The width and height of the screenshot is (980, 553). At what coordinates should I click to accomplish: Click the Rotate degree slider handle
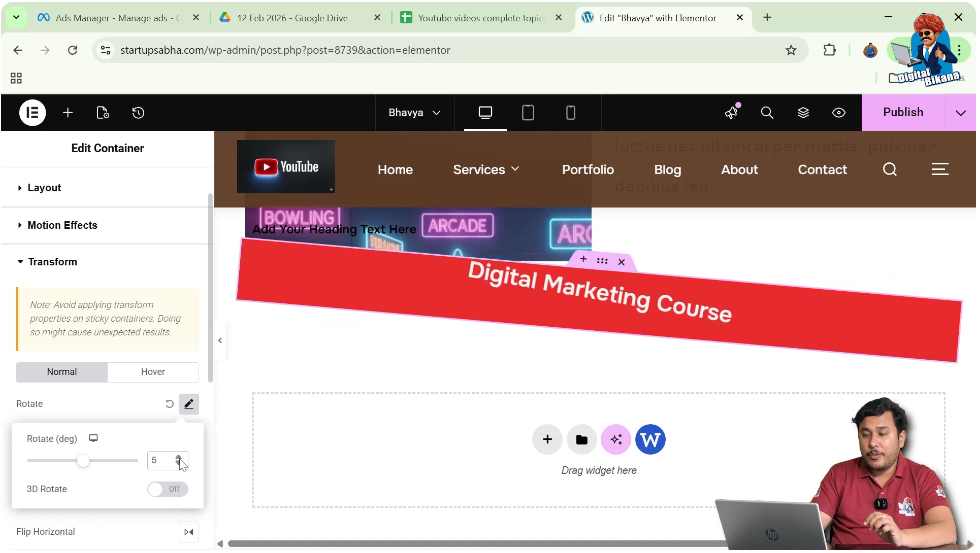pos(83,461)
